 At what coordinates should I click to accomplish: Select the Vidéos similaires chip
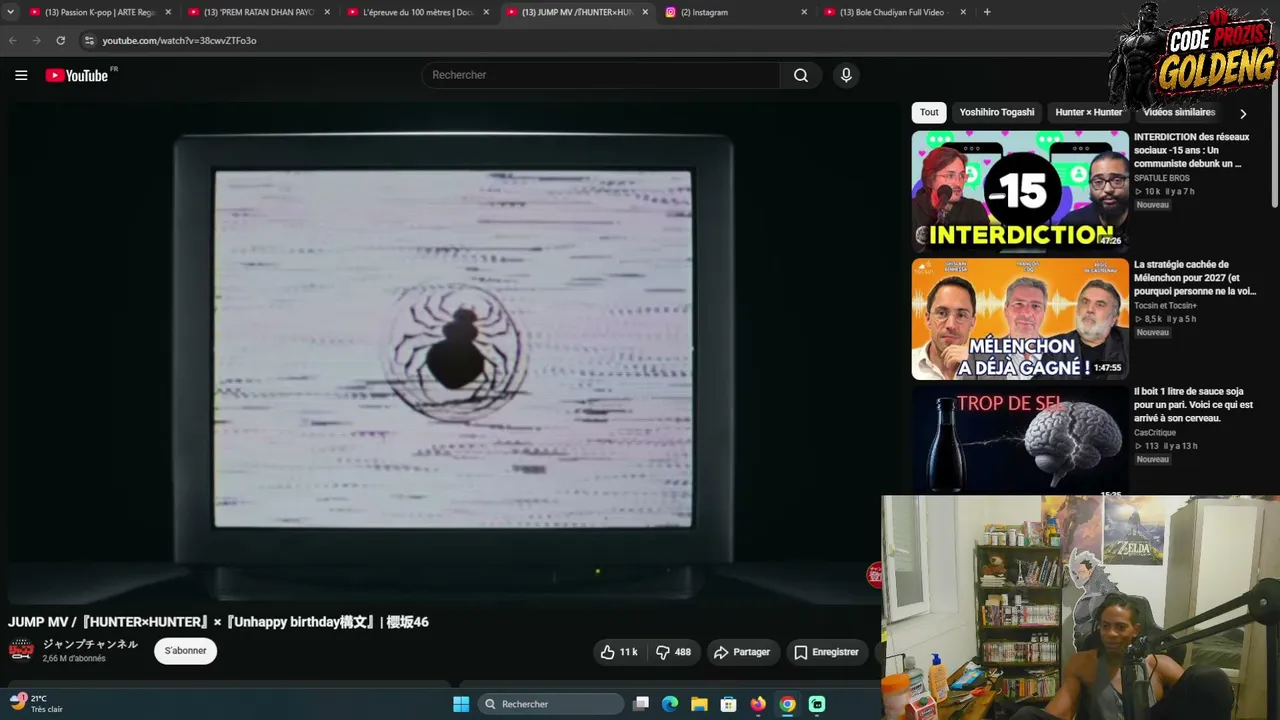[x=1179, y=112]
